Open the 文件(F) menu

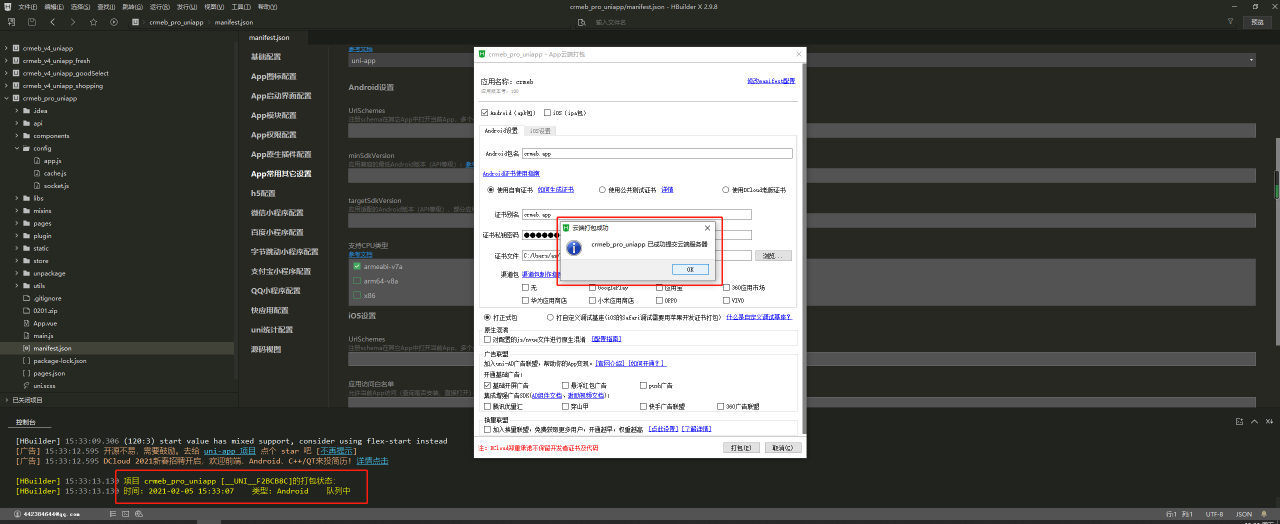(27, 6)
